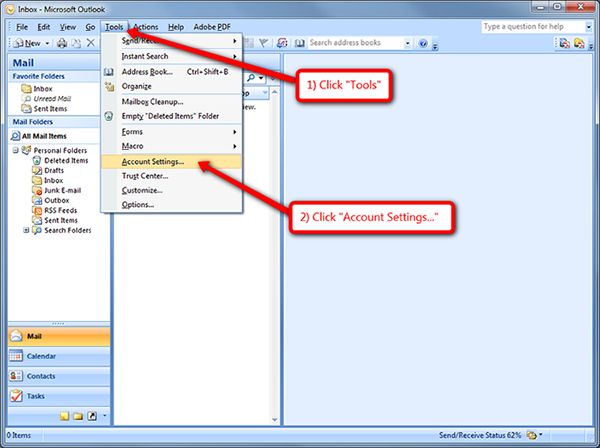This screenshot has height=448, width=600.
Task: Switch to the Contacts pane
Action: pyautogui.click(x=59, y=376)
